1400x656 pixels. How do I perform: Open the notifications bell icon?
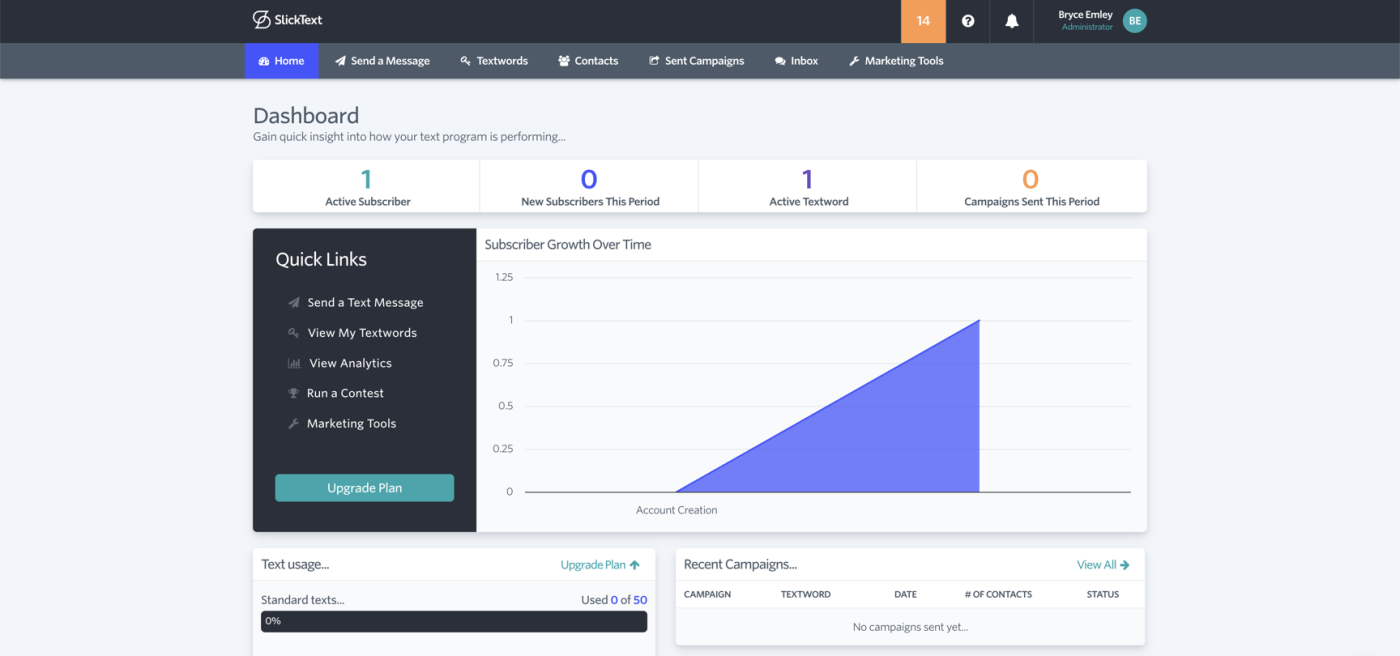click(x=1012, y=21)
